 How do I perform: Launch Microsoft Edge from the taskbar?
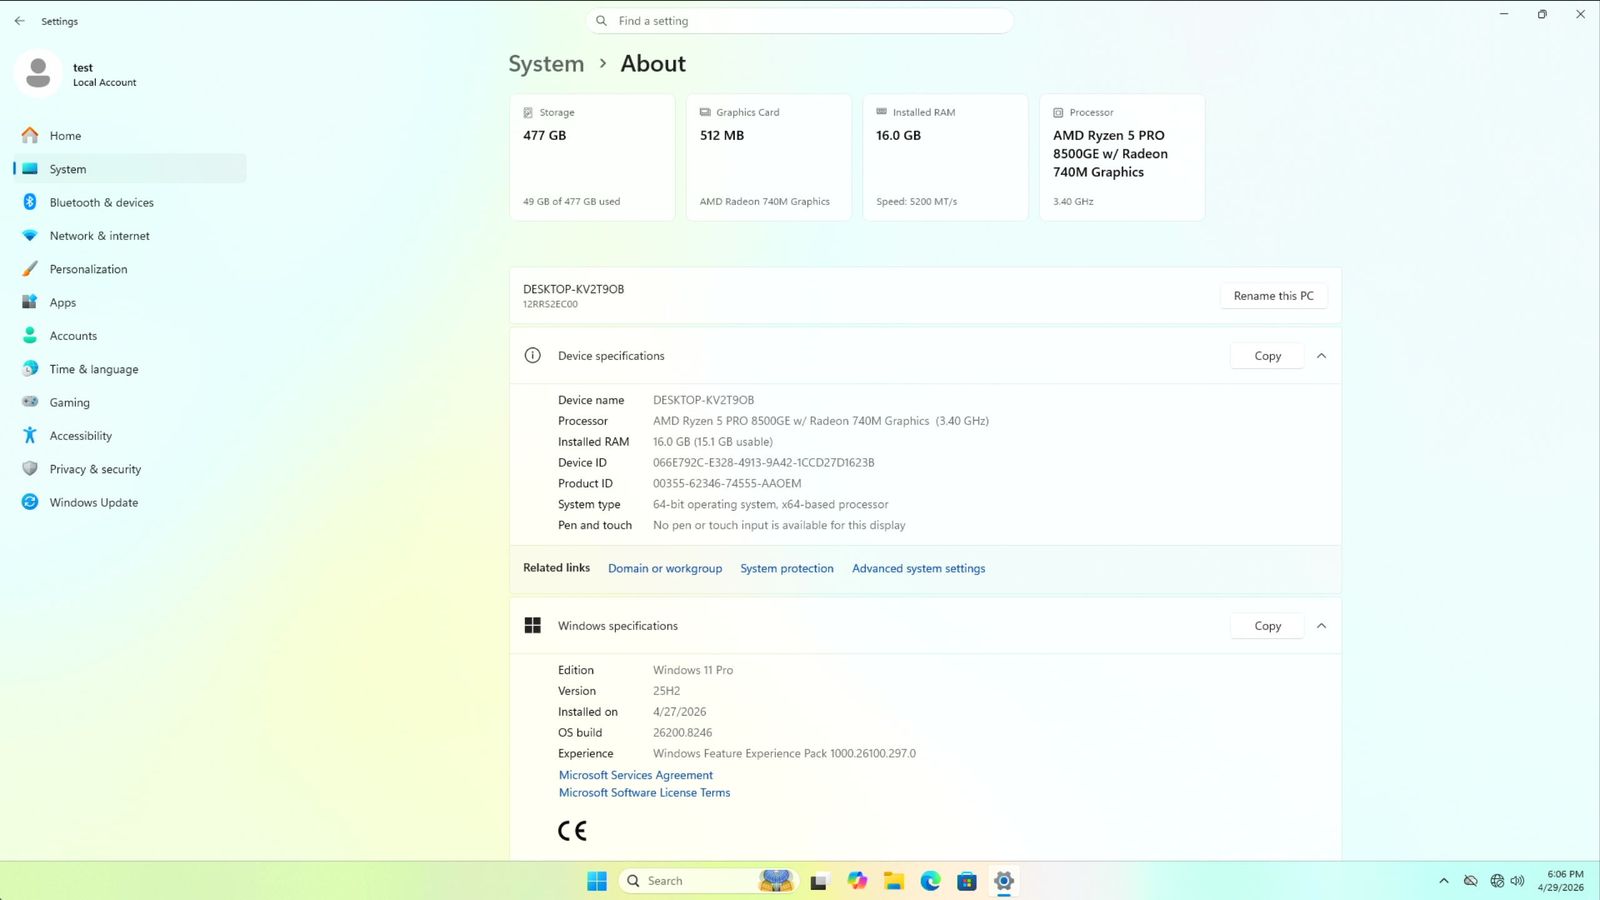930,881
